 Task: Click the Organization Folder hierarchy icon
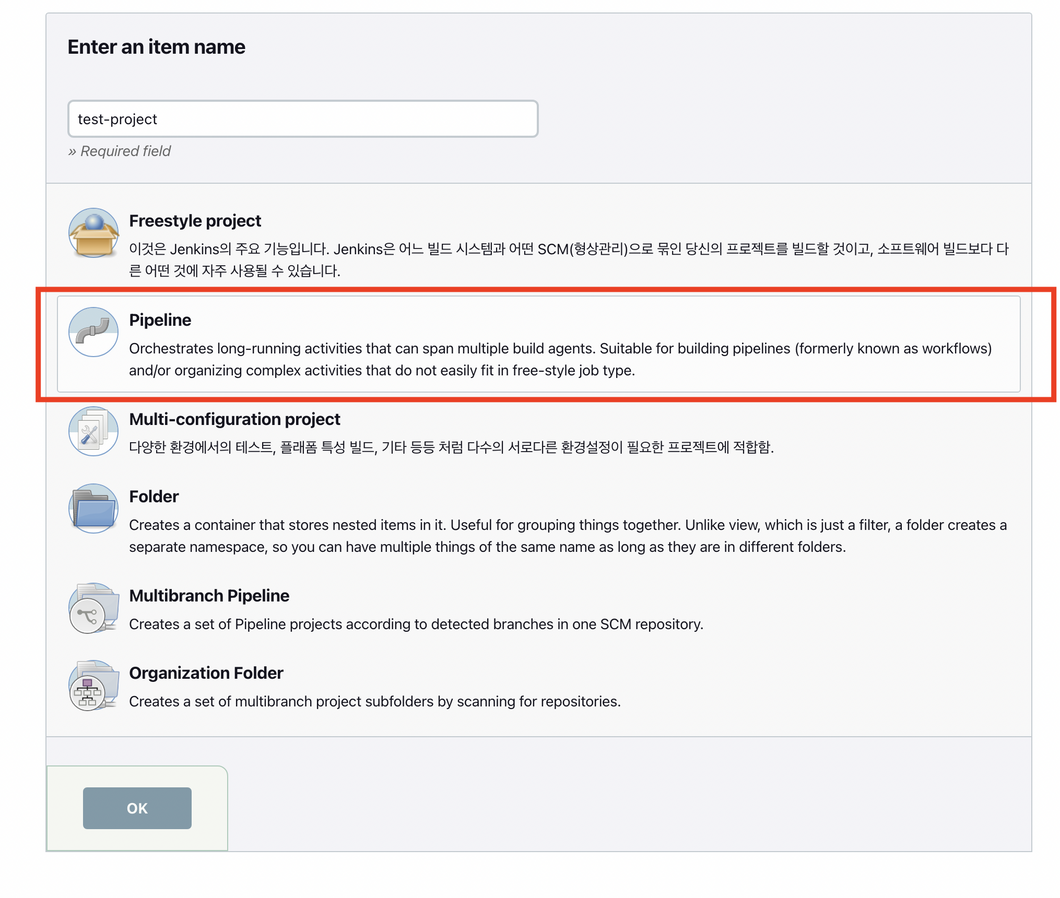(x=93, y=685)
